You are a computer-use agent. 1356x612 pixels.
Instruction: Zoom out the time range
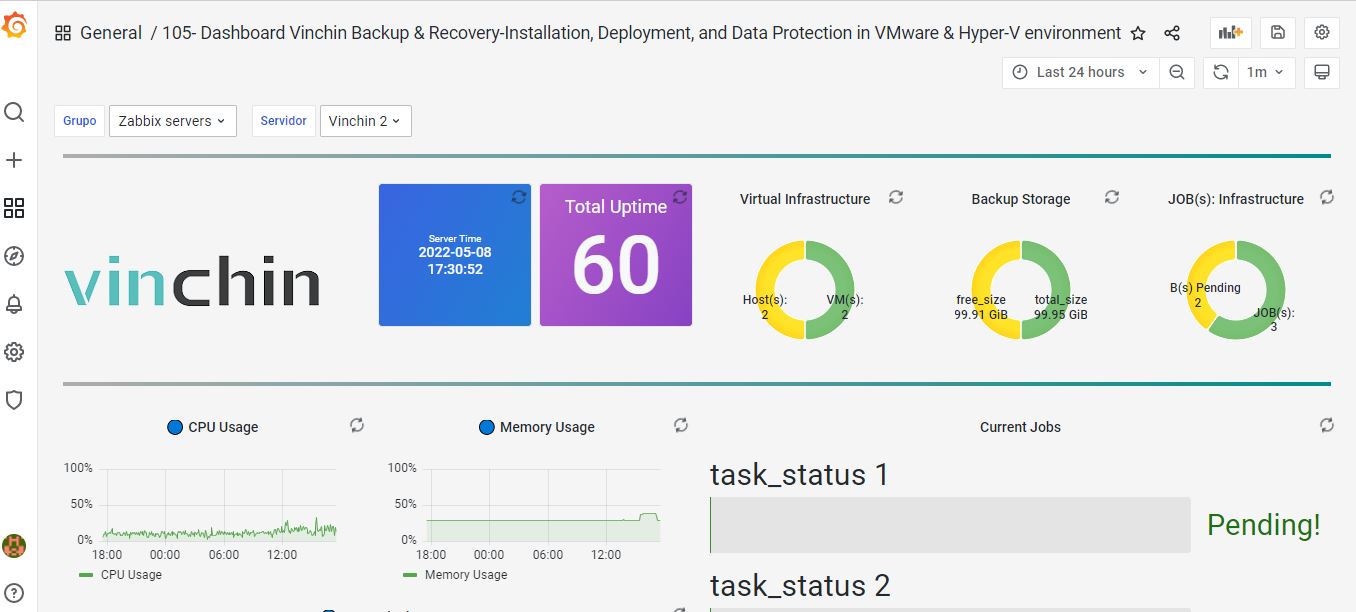coord(1177,72)
